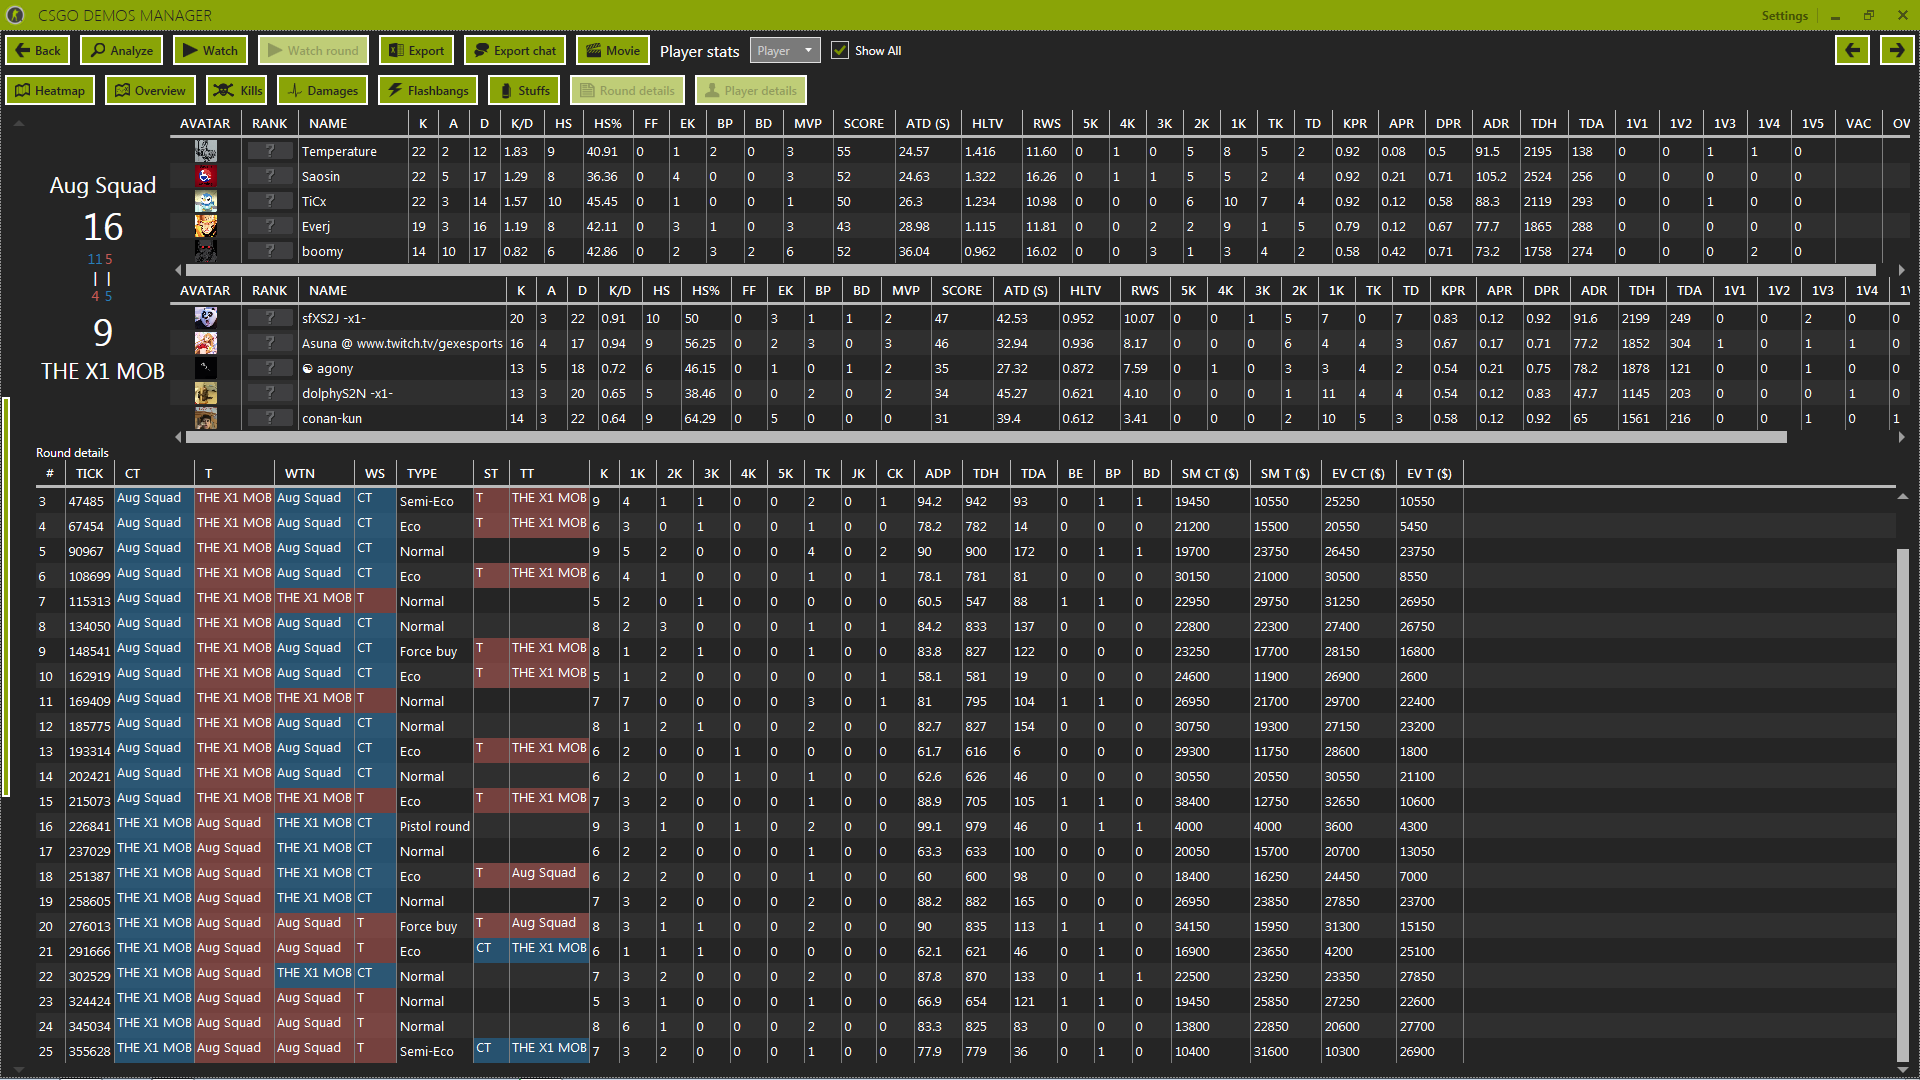Export demo data with Export
The image size is (1920, 1080).
(416, 50)
